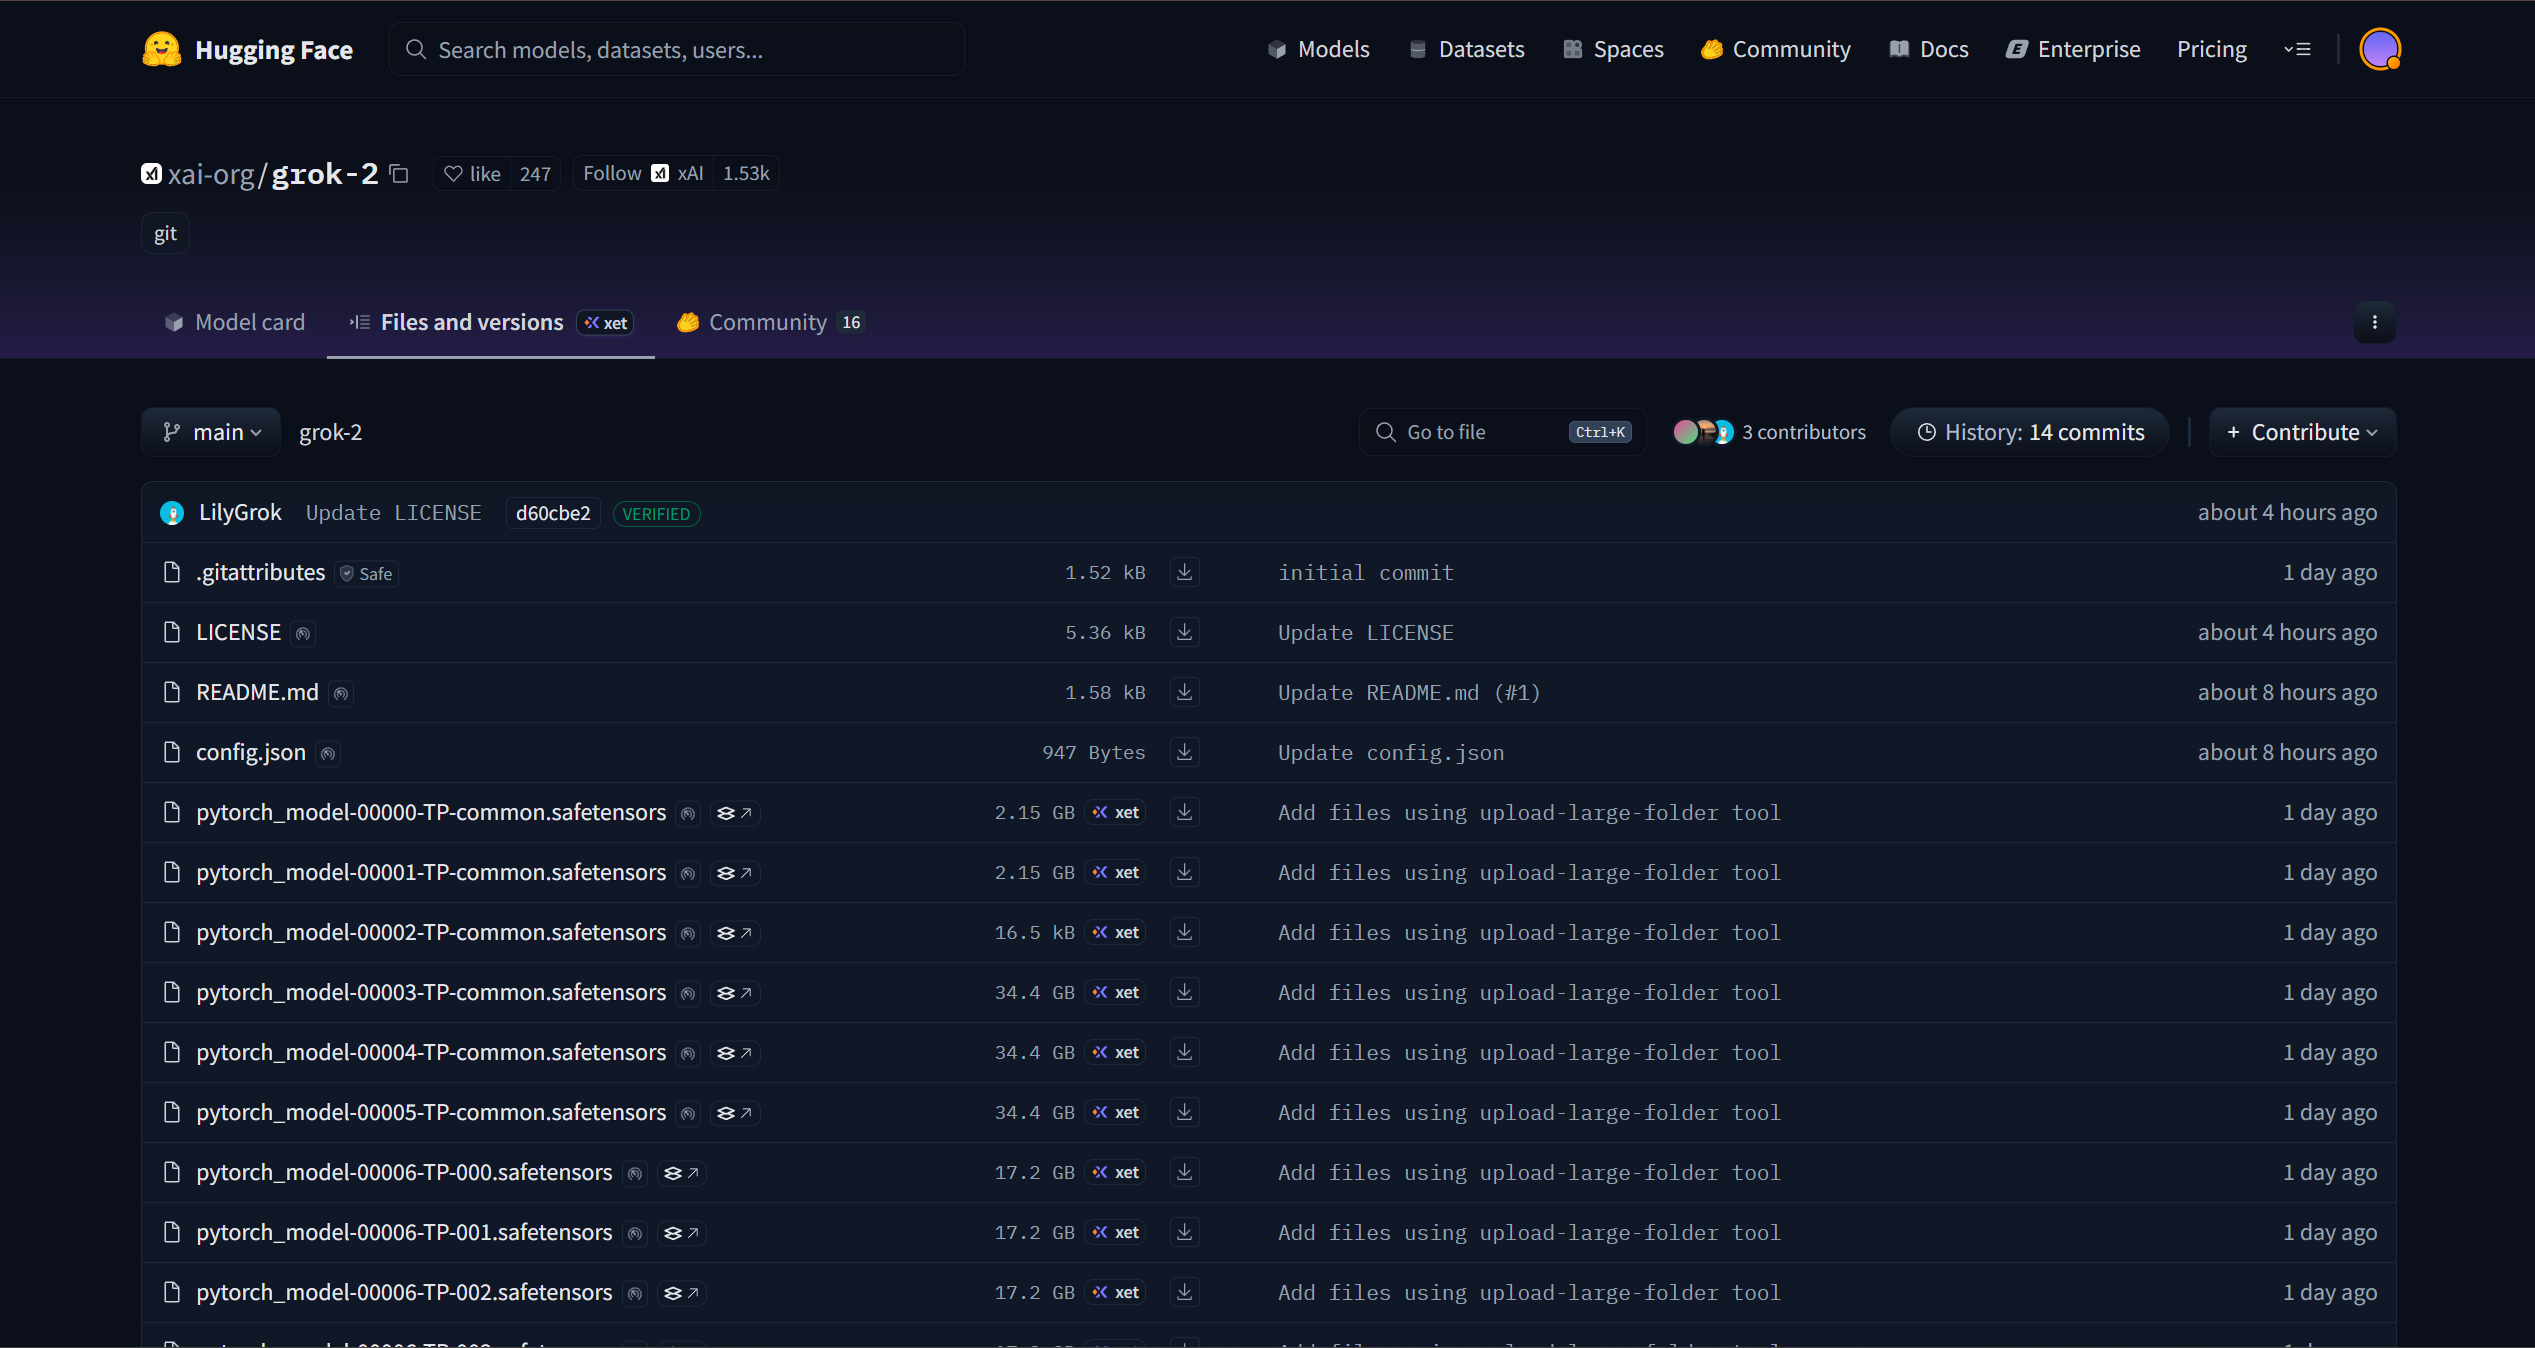2535x1348 pixels.
Task: Follow the xAI organization
Action: click(643, 174)
